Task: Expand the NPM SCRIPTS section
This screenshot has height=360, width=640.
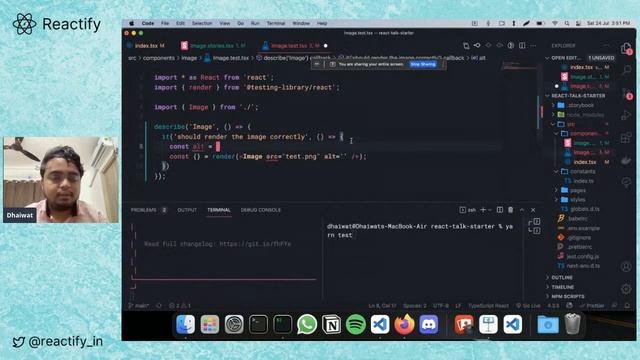Action: click(567, 296)
